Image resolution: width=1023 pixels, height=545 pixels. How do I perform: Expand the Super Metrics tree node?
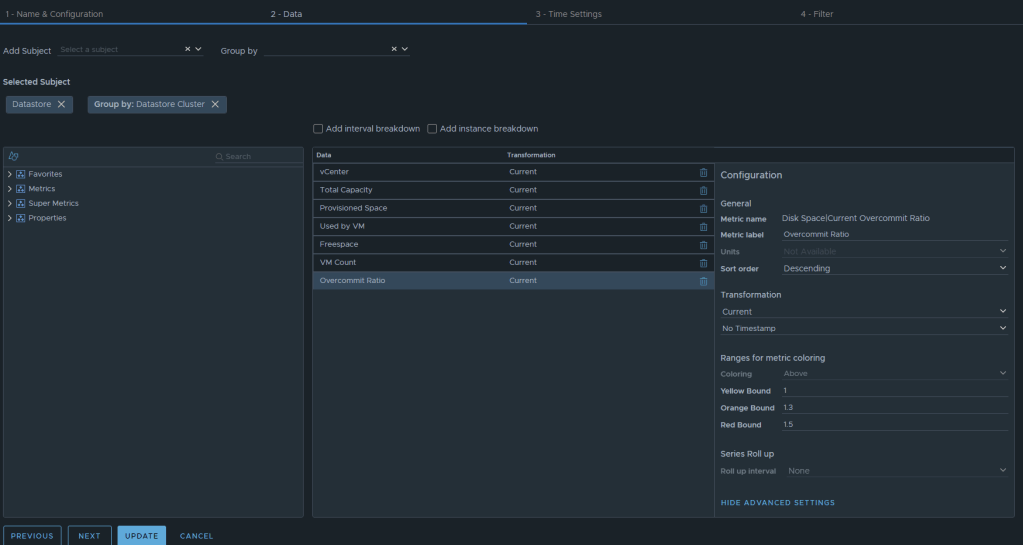(x=9, y=203)
